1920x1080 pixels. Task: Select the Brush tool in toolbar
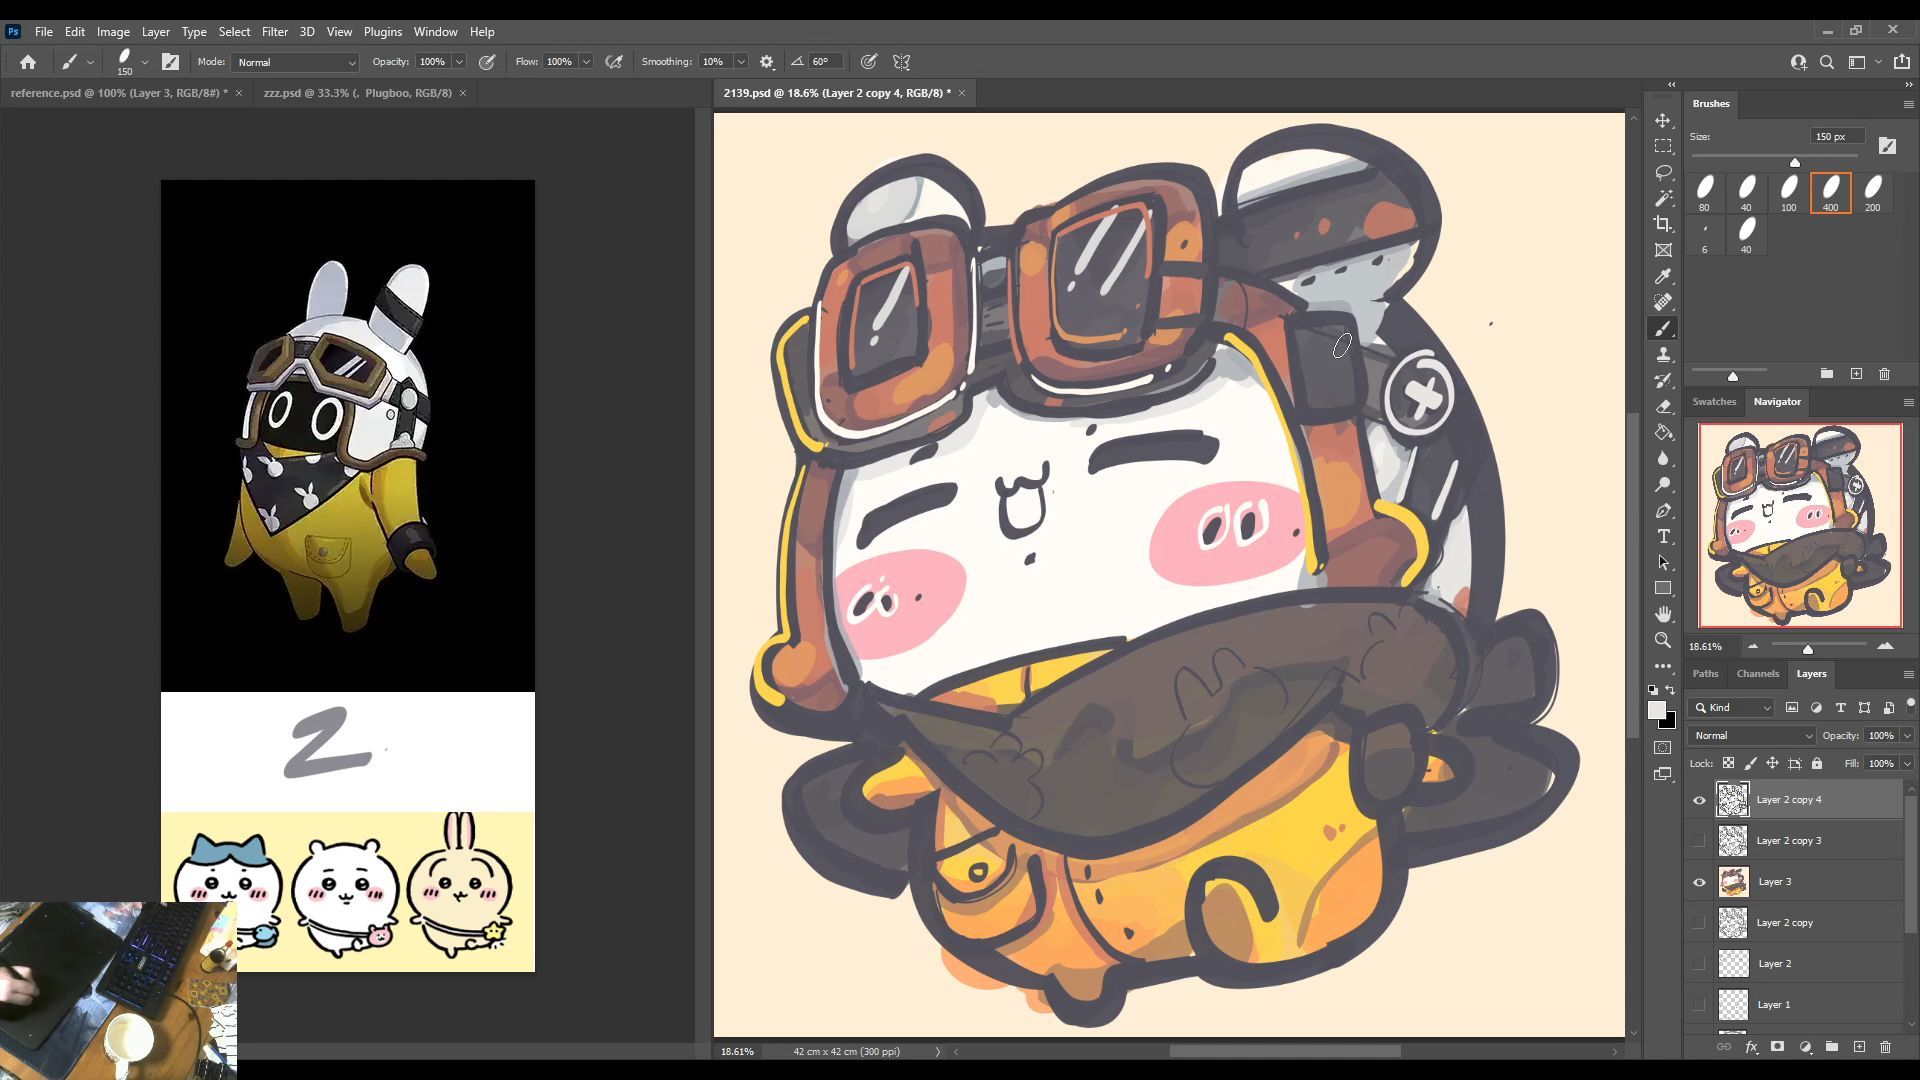point(1663,328)
